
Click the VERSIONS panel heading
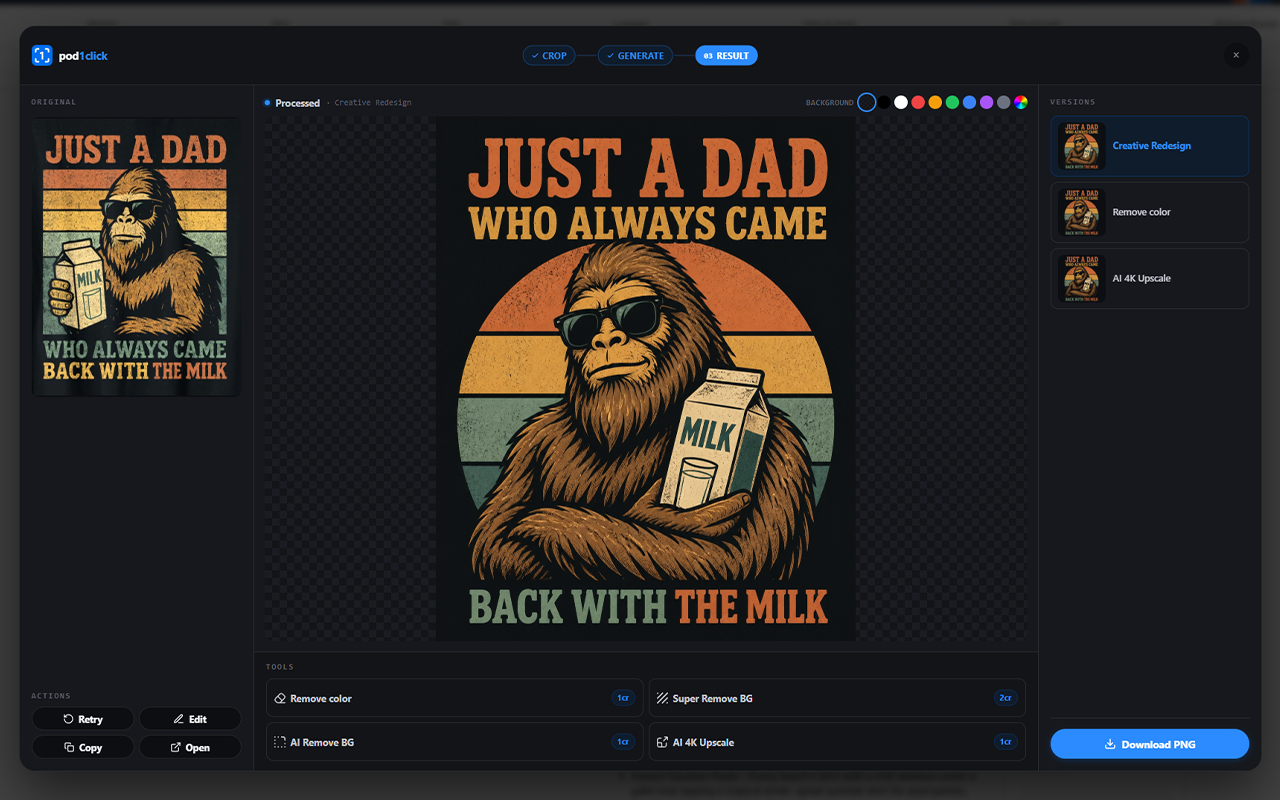click(1073, 102)
